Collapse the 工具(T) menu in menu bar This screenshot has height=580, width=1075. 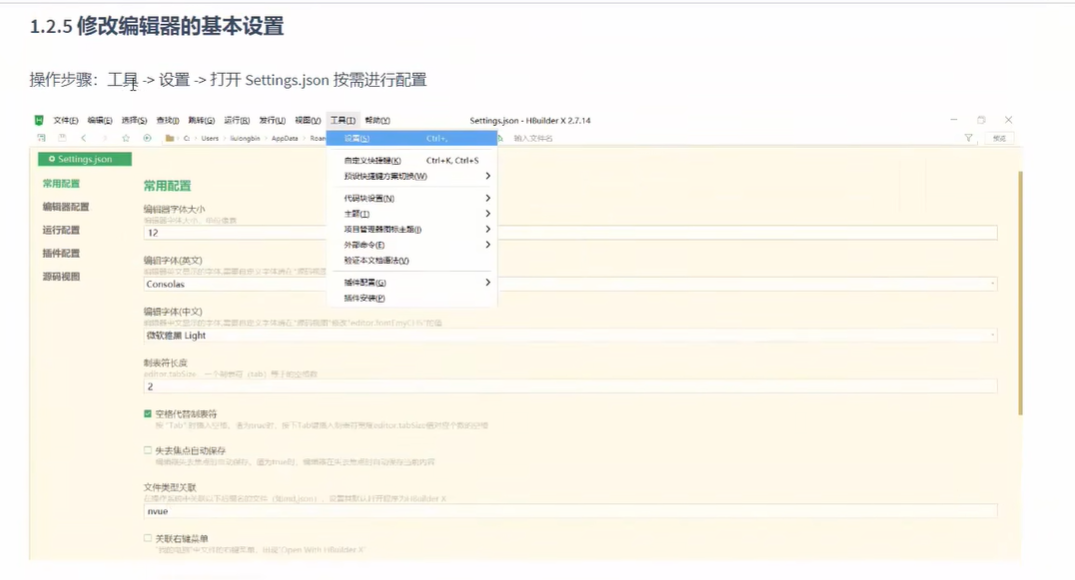coord(343,120)
